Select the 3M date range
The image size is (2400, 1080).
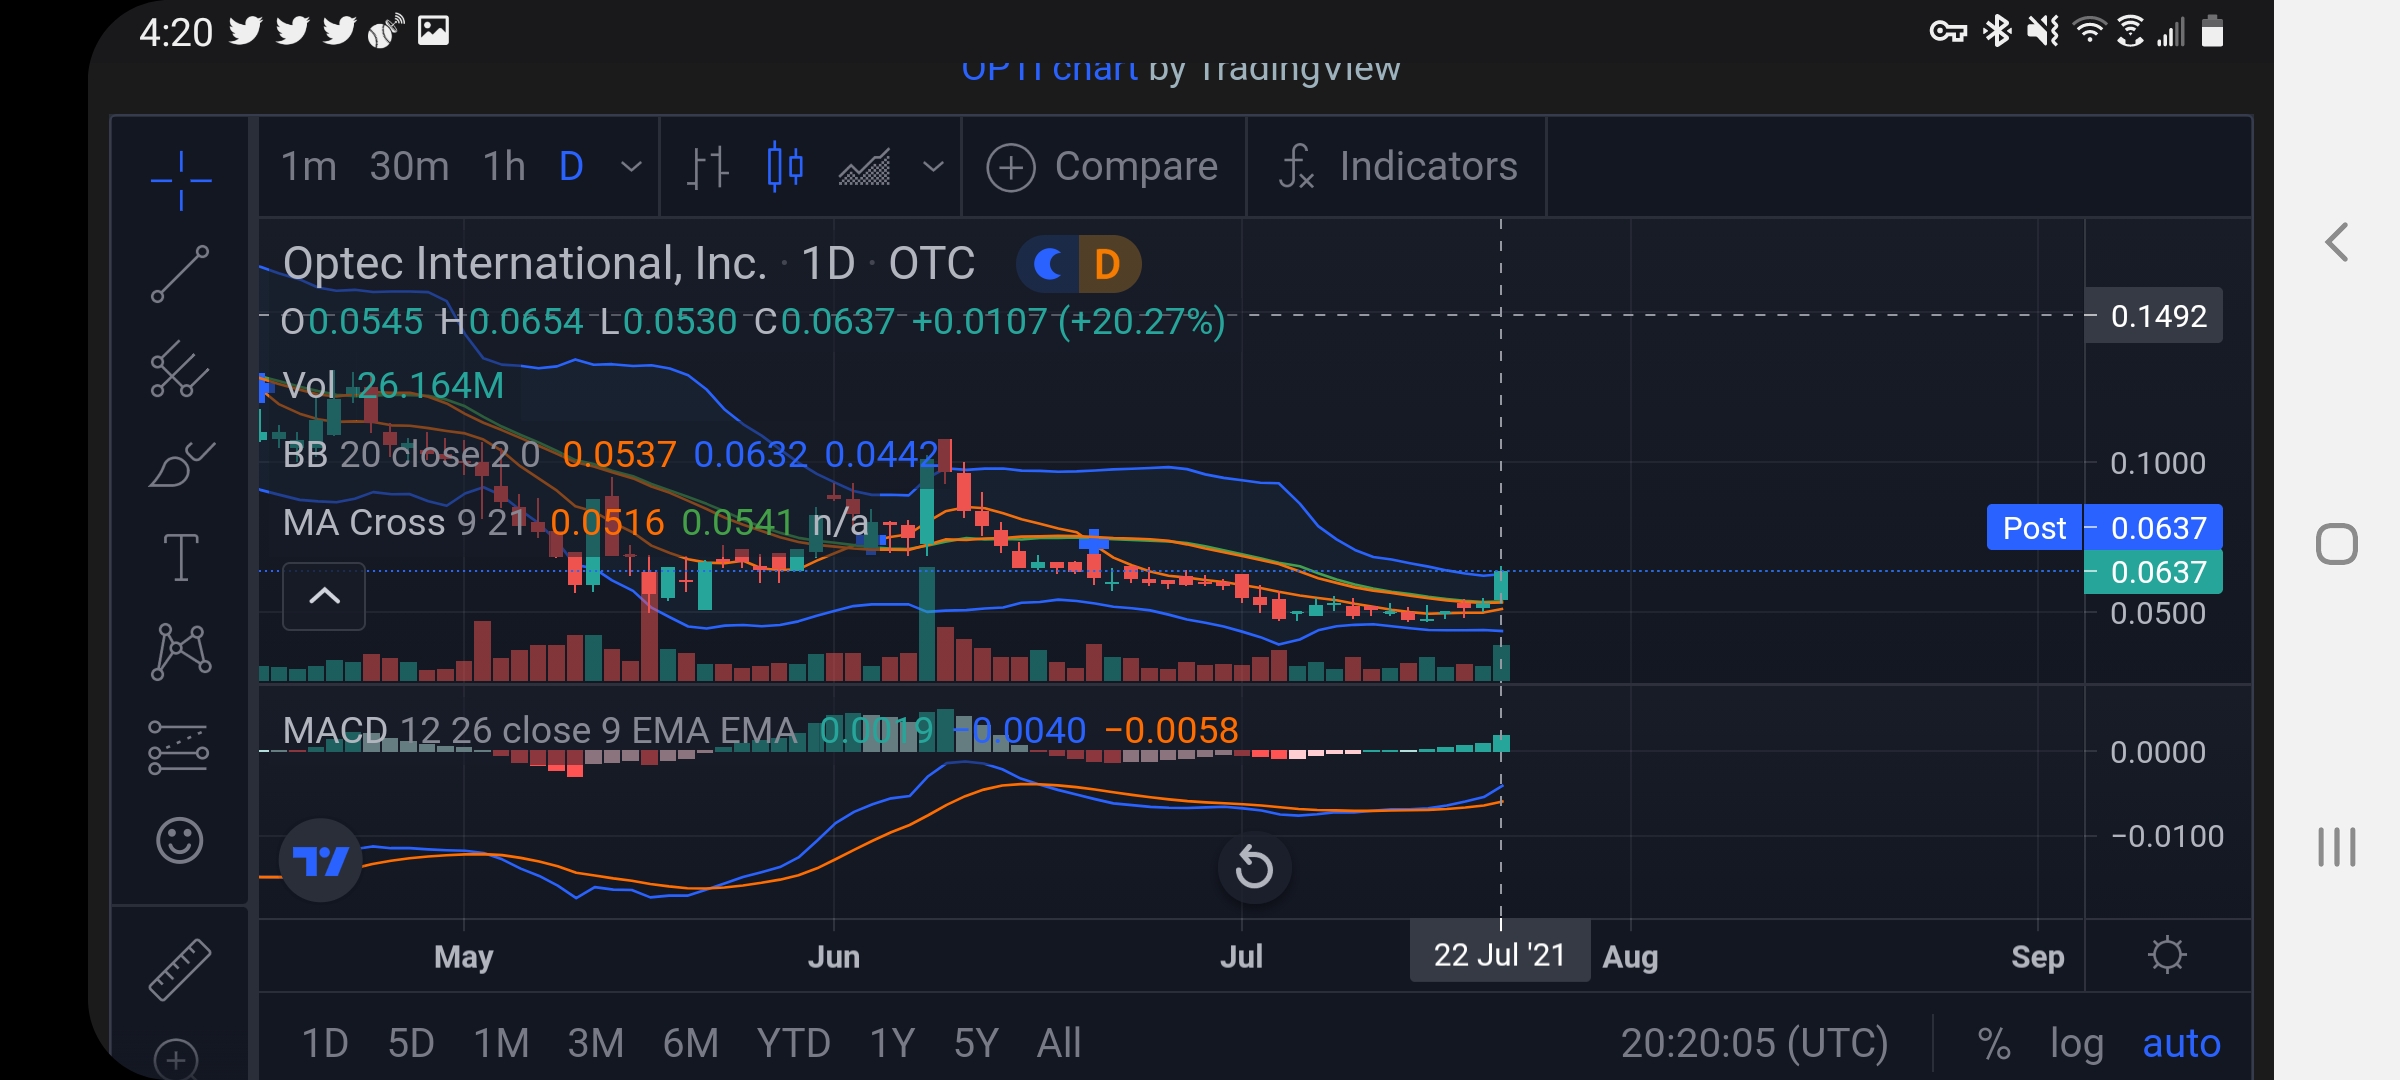click(595, 1044)
